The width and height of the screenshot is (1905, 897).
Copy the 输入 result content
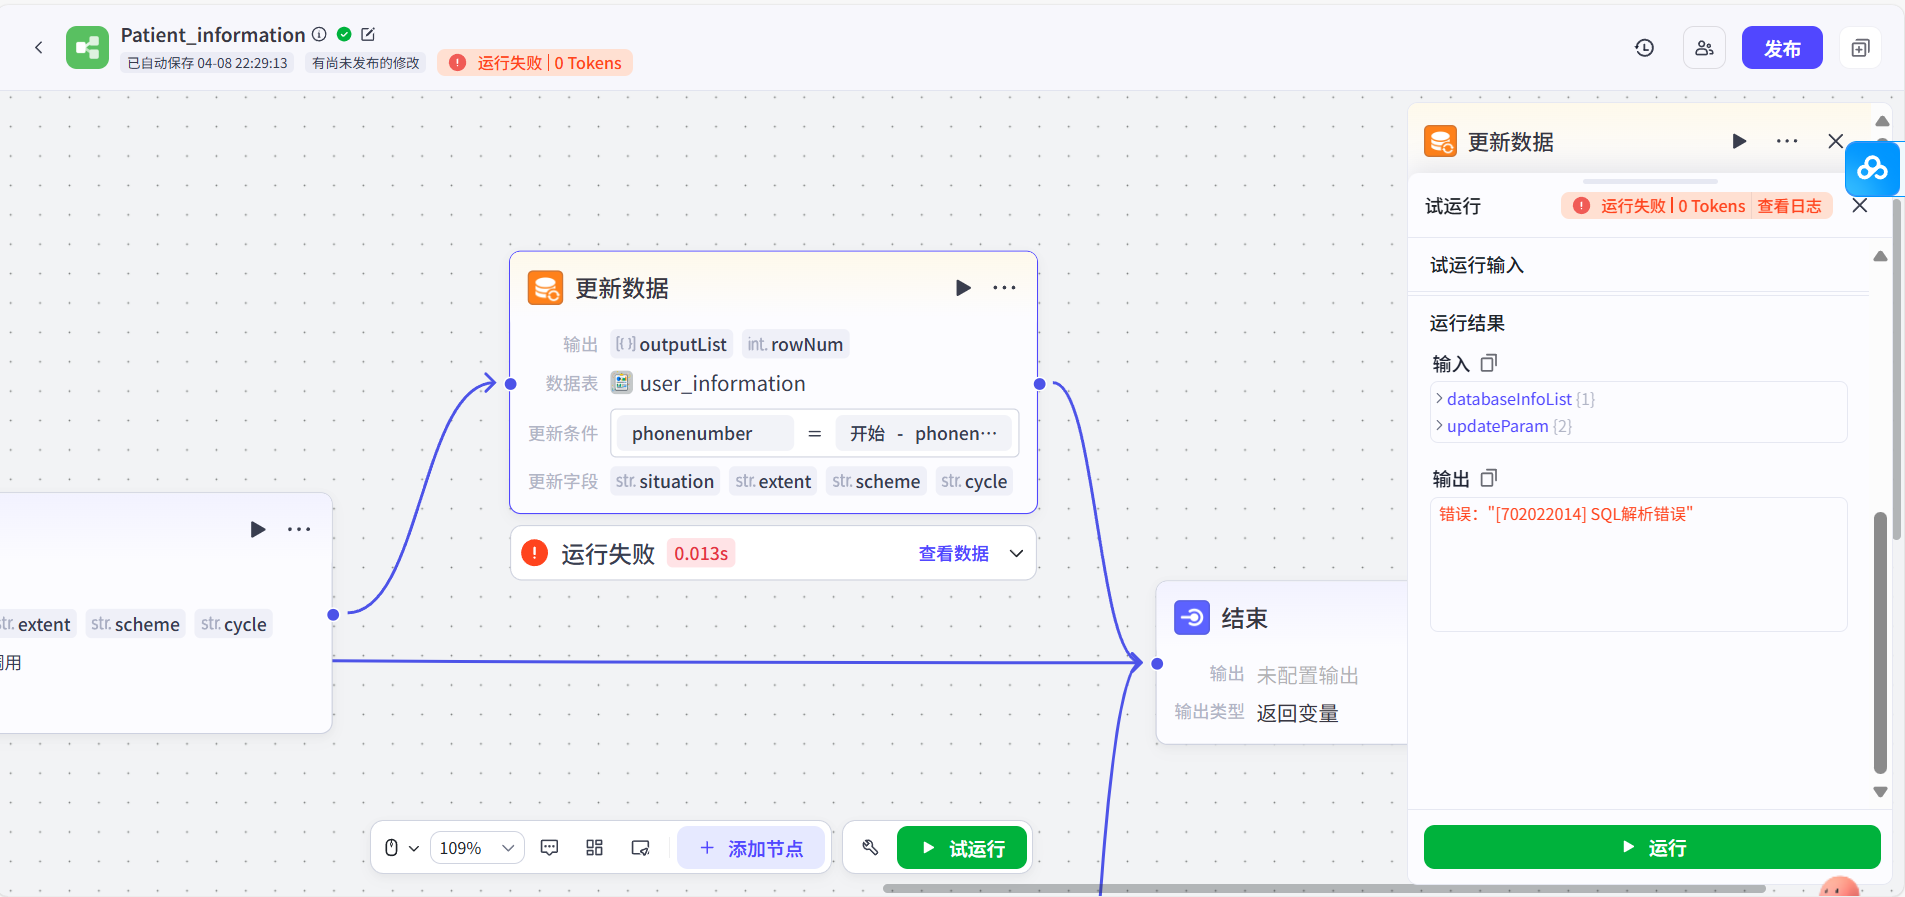tap(1489, 363)
